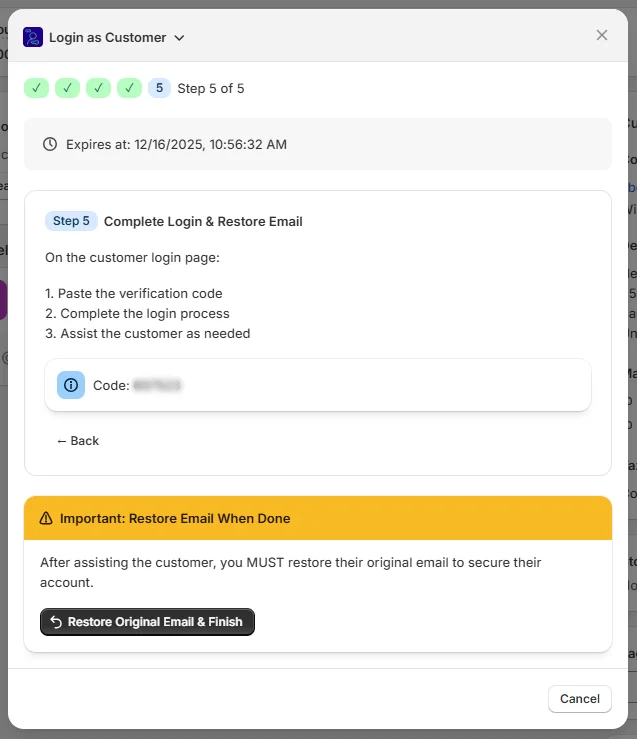Click the Important: Restore Email When Done banner

click(x=317, y=519)
